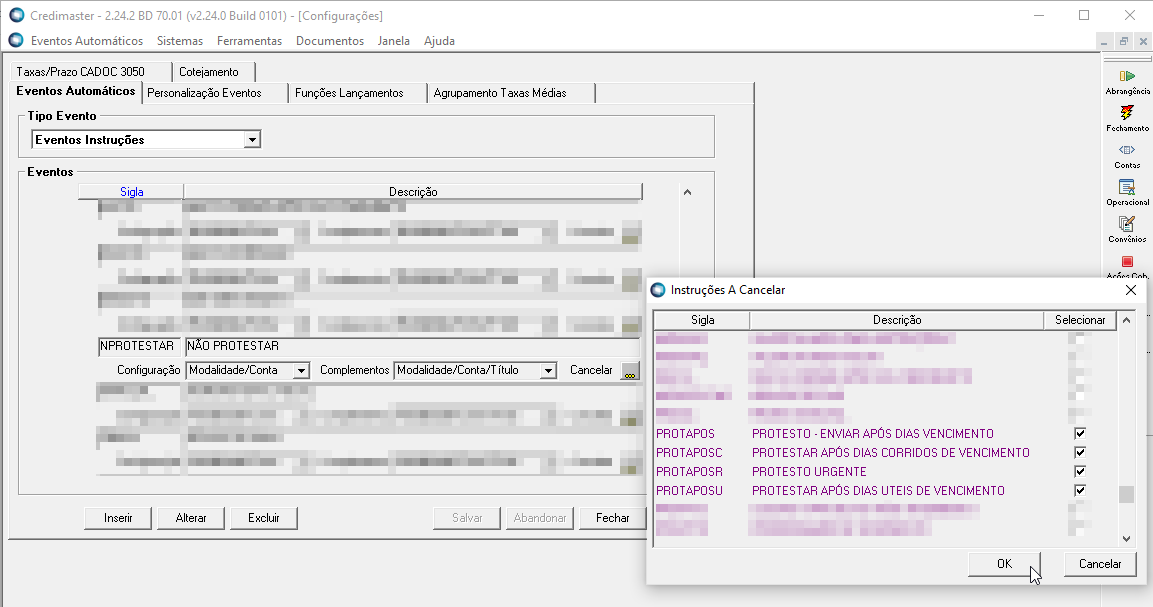Open the Complementos Modalidade/Conta/Título dropdown
This screenshot has width=1153, height=607.
click(x=548, y=371)
